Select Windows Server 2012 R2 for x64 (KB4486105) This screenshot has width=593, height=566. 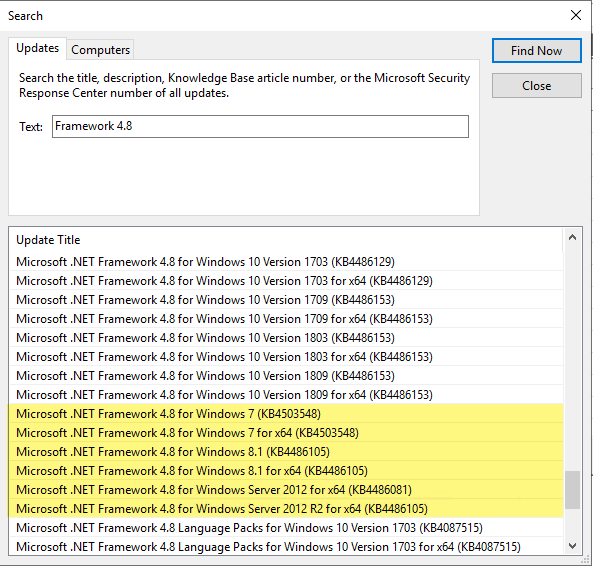click(286, 509)
